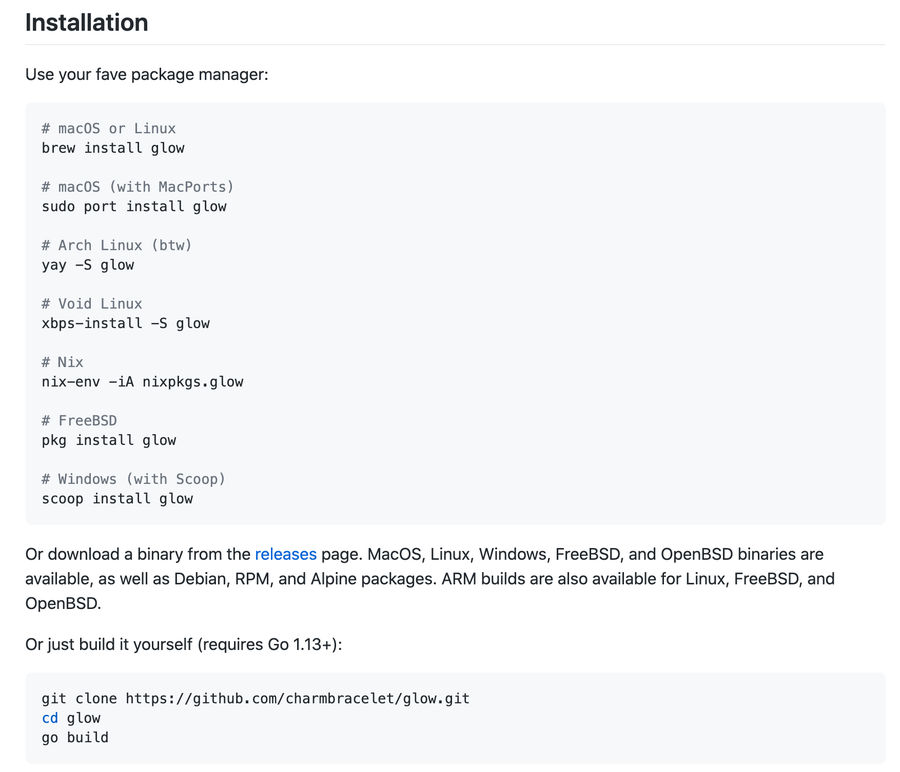Click the '# Nix' comment
The image size is (900, 772).
click(62, 362)
